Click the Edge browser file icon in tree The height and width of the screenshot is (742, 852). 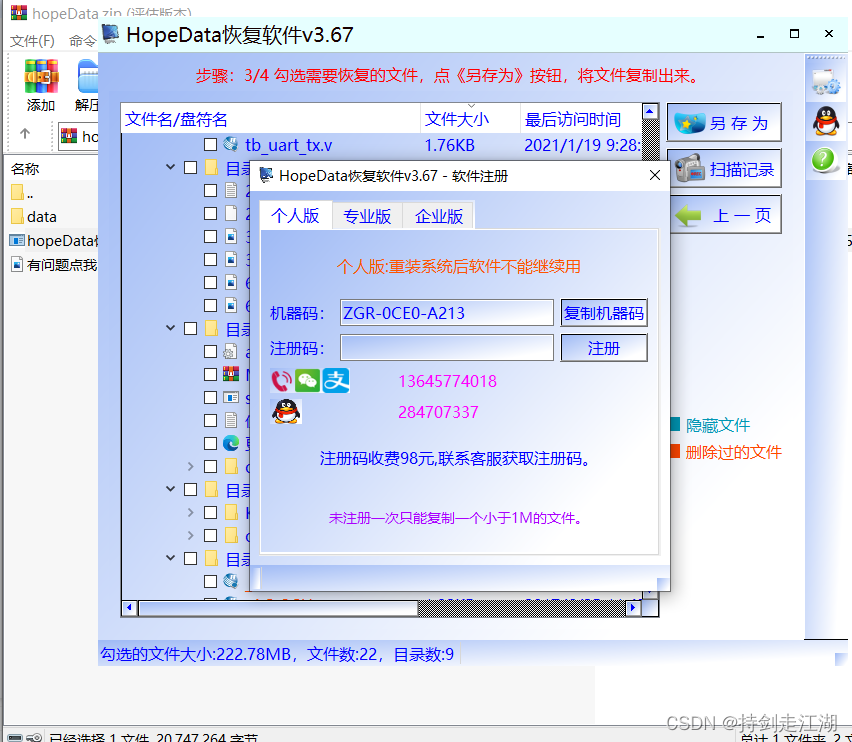click(x=231, y=443)
